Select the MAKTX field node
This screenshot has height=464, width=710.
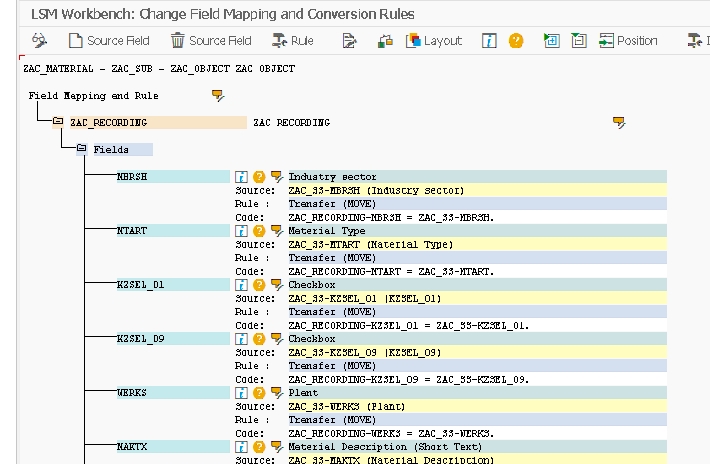coord(173,447)
